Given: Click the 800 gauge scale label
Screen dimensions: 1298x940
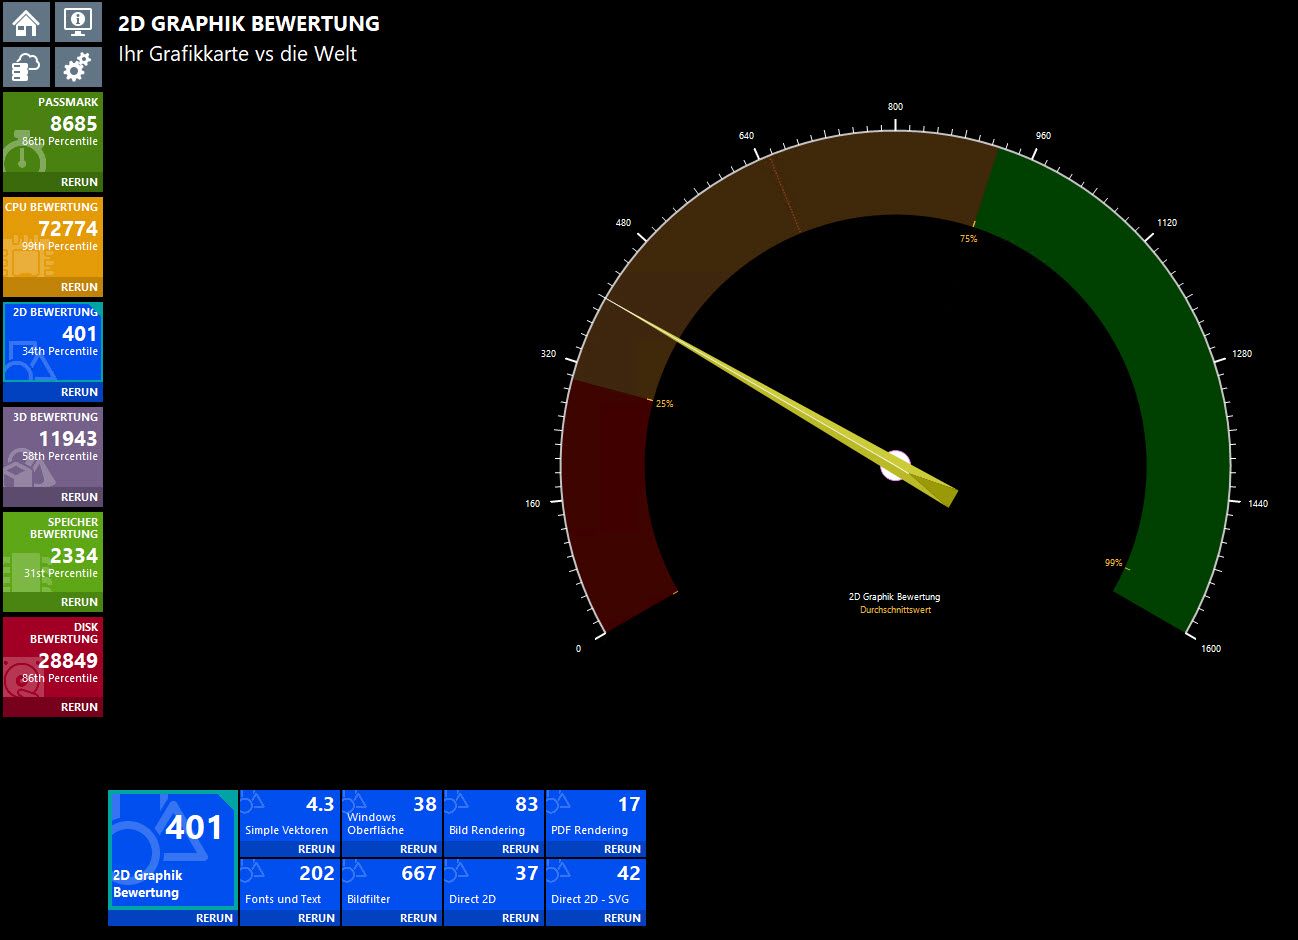Looking at the screenshot, I should 895,107.
